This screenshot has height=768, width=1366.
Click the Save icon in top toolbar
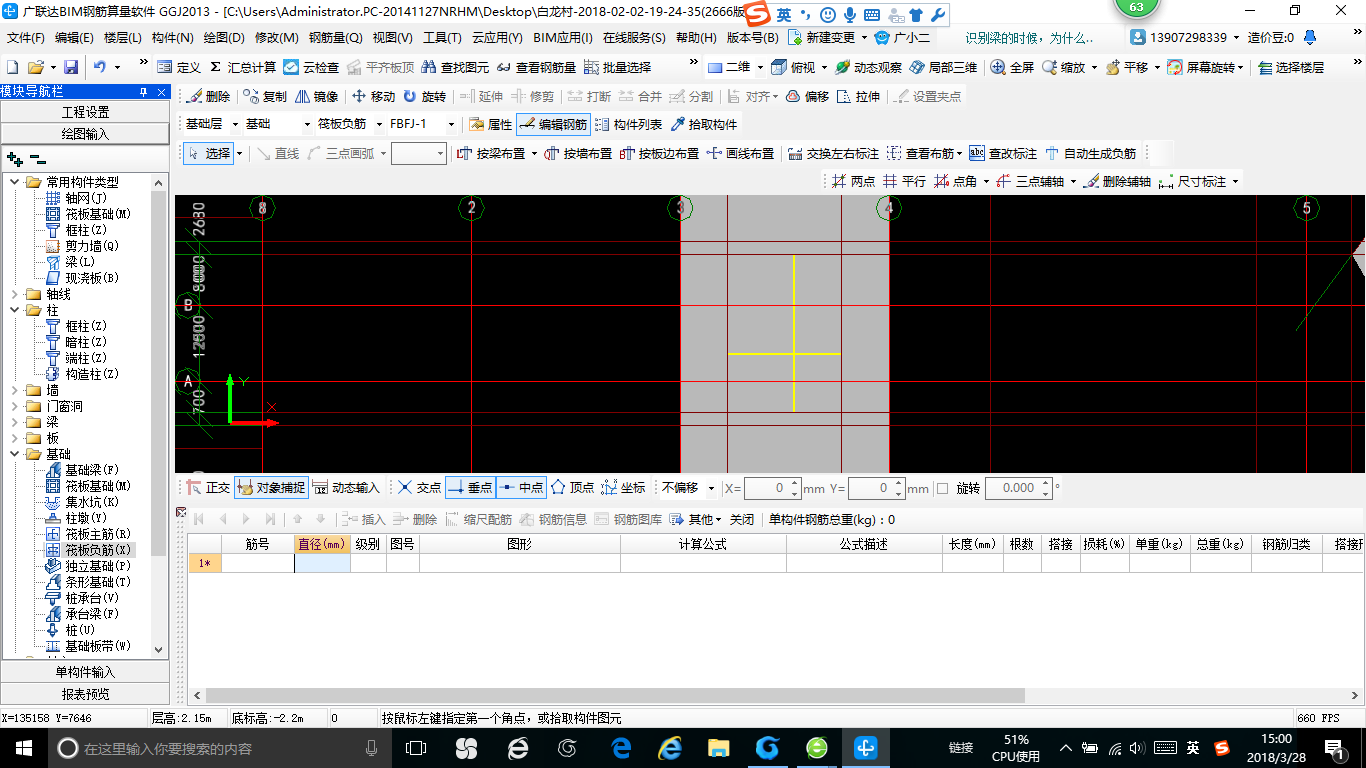click(x=71, y=67)
